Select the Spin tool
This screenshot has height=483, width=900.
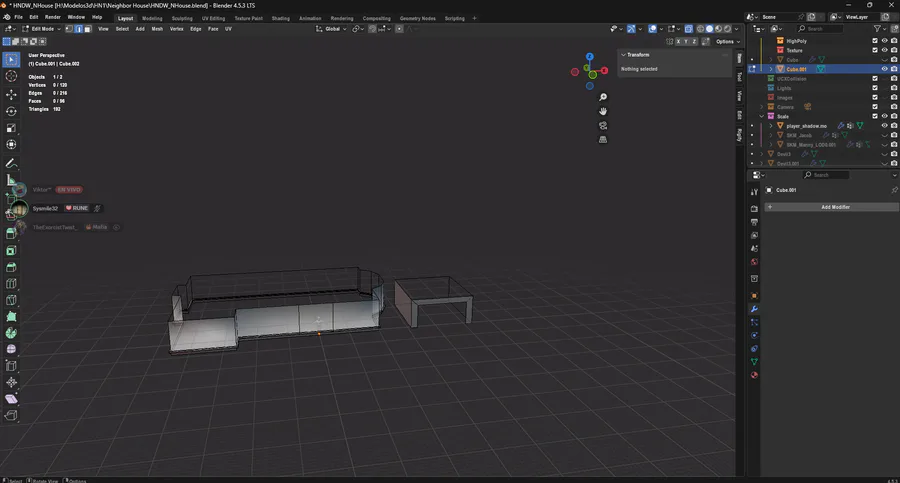[x=11, y=333]
